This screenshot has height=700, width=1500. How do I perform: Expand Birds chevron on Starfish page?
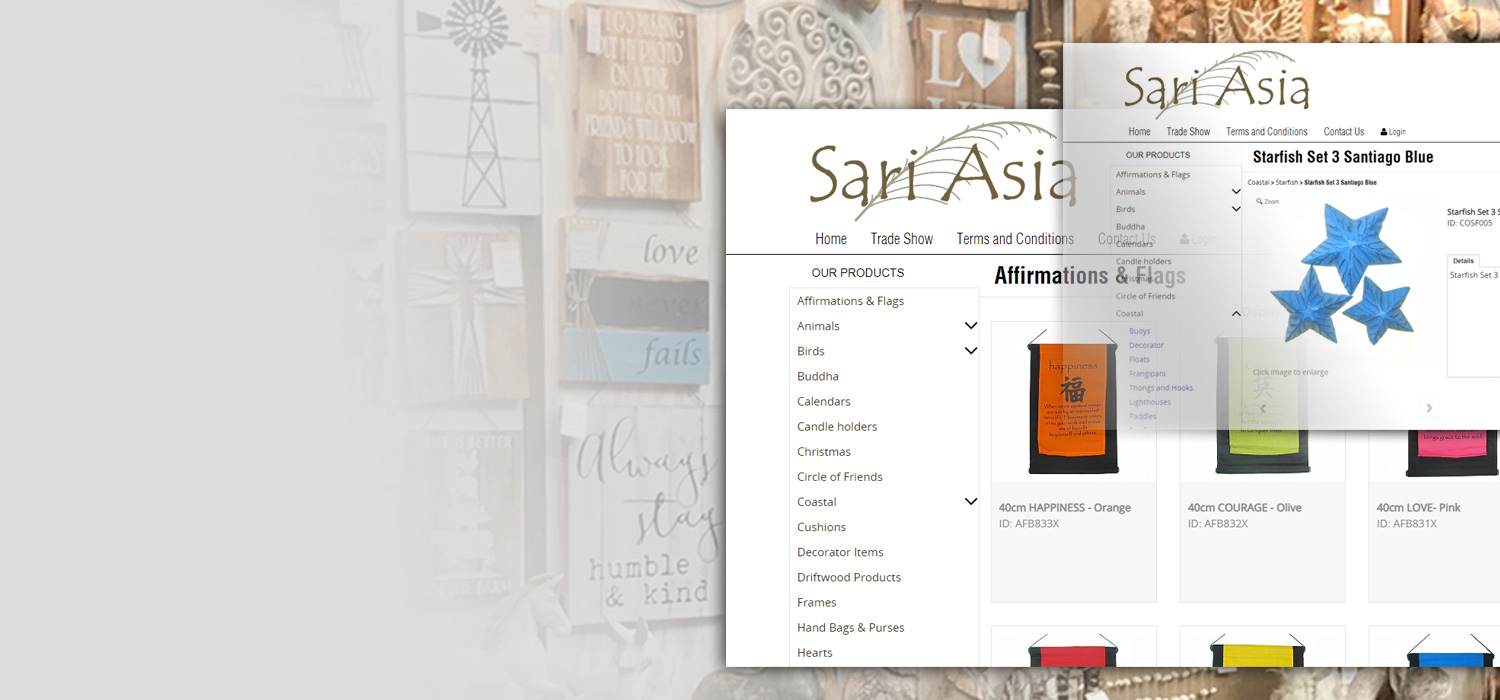pyautogui.click(x=1236, y=209)
